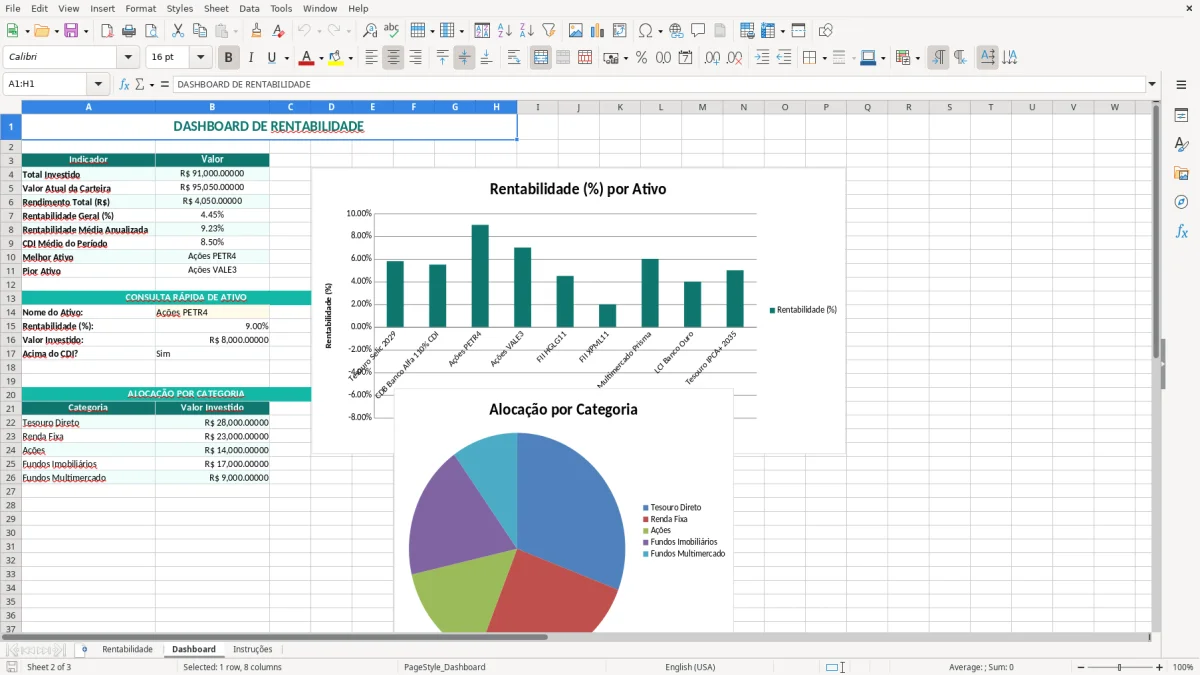The image size is (1200, 675).
Task: Click the Add Decimal Place icon
Action: click(x=712, y=58)
